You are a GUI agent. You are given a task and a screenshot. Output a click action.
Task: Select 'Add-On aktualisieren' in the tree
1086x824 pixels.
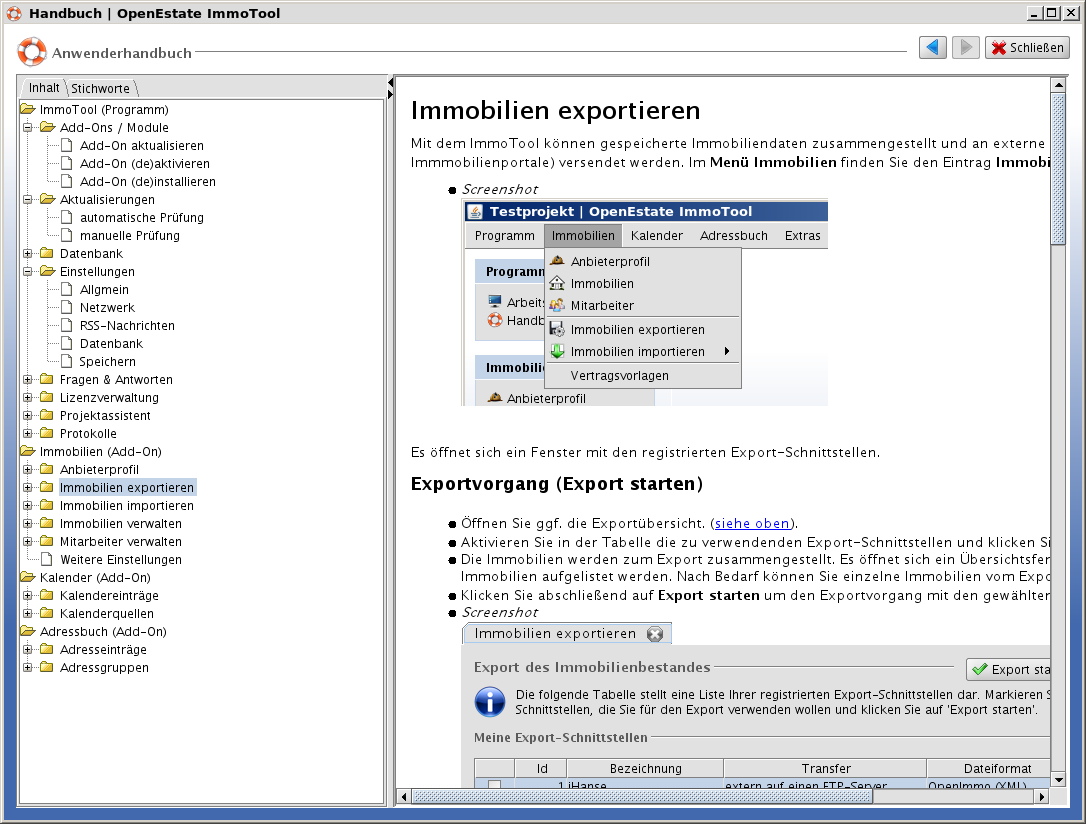[x=141, y=146]
